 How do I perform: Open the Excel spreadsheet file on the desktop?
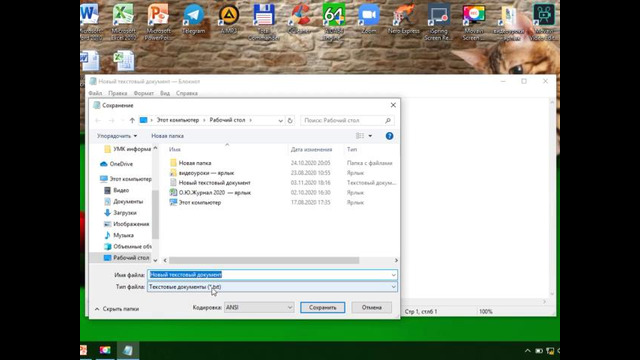pos(123,60)
